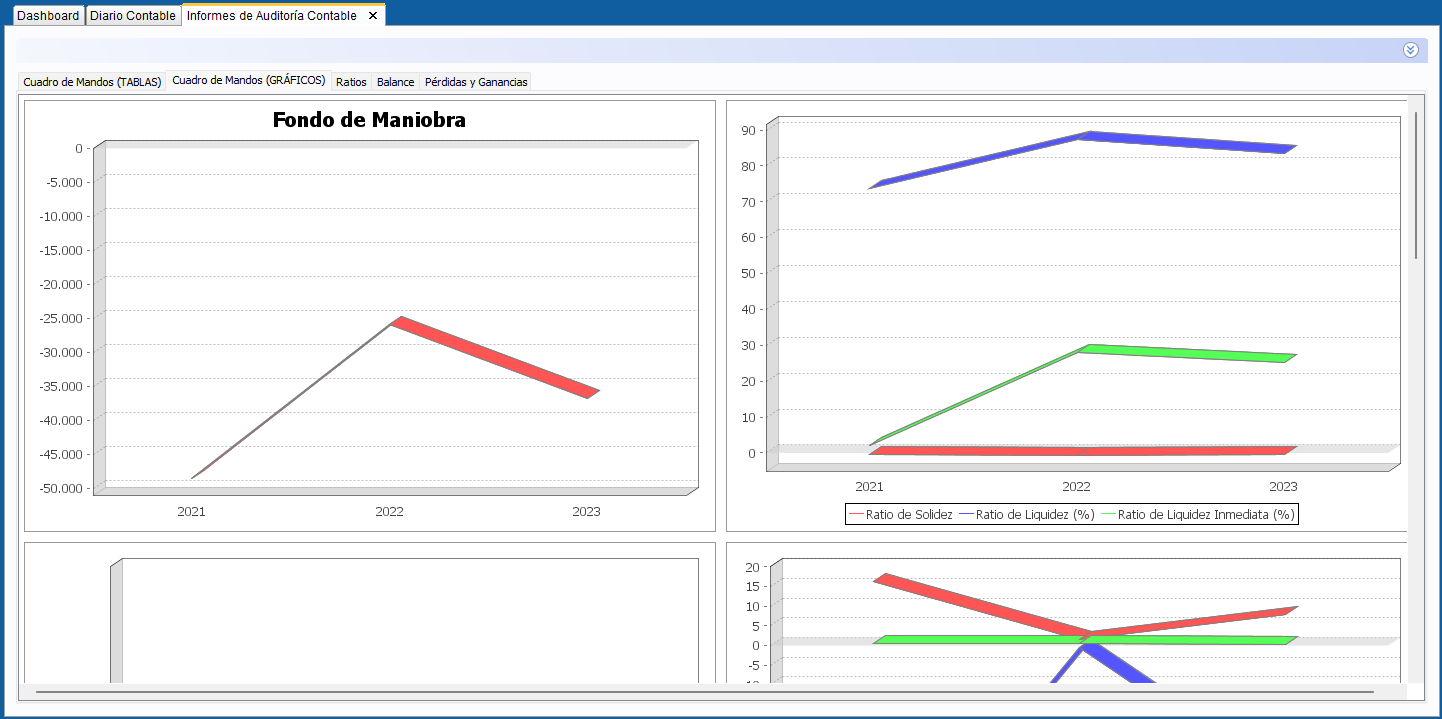
Task: Click the red line in Fondo de Maniobra chart
Action: point(495,357)
